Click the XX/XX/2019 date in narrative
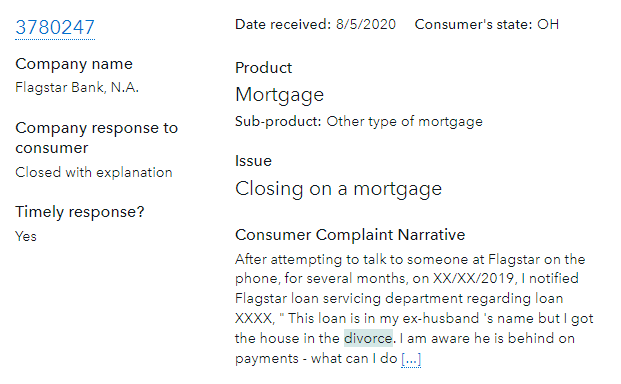Viewport: 621px width, 384px height. 475,278
